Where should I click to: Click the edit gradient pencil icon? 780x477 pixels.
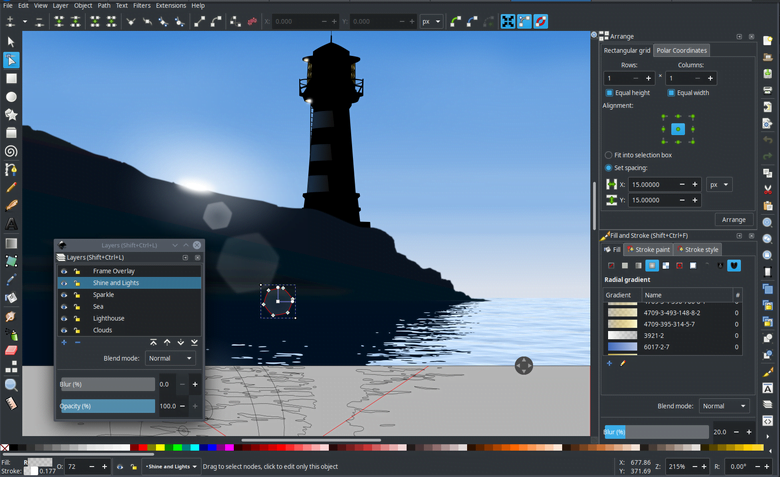coord(622,363)
